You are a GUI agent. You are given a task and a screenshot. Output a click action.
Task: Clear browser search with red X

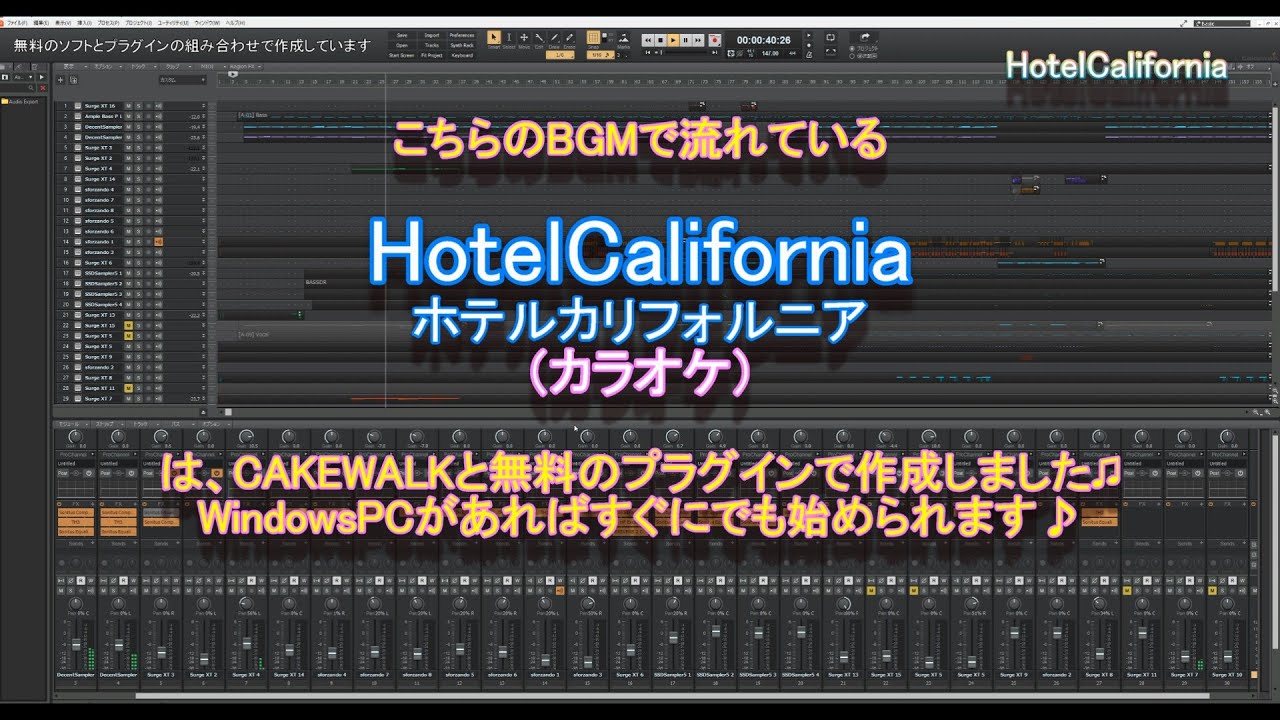[x=43, y=88]
